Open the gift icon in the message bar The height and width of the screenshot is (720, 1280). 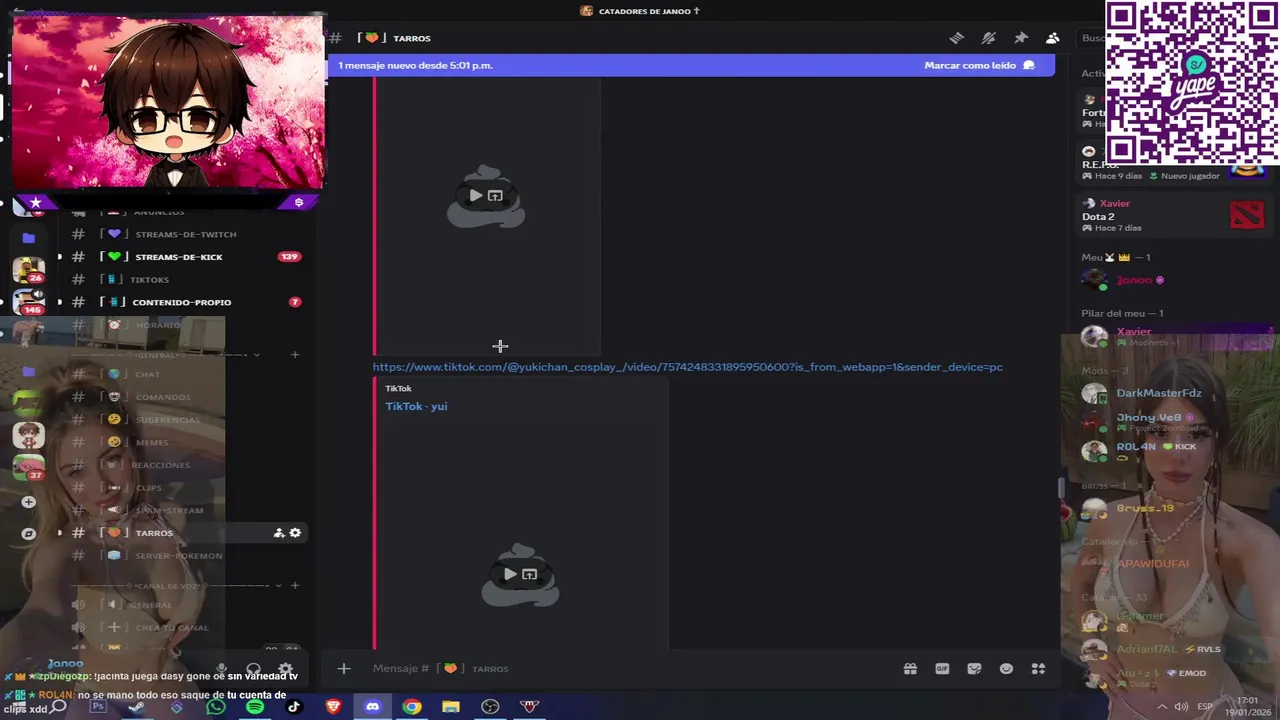pyautogui.click(x=910, y=668)
